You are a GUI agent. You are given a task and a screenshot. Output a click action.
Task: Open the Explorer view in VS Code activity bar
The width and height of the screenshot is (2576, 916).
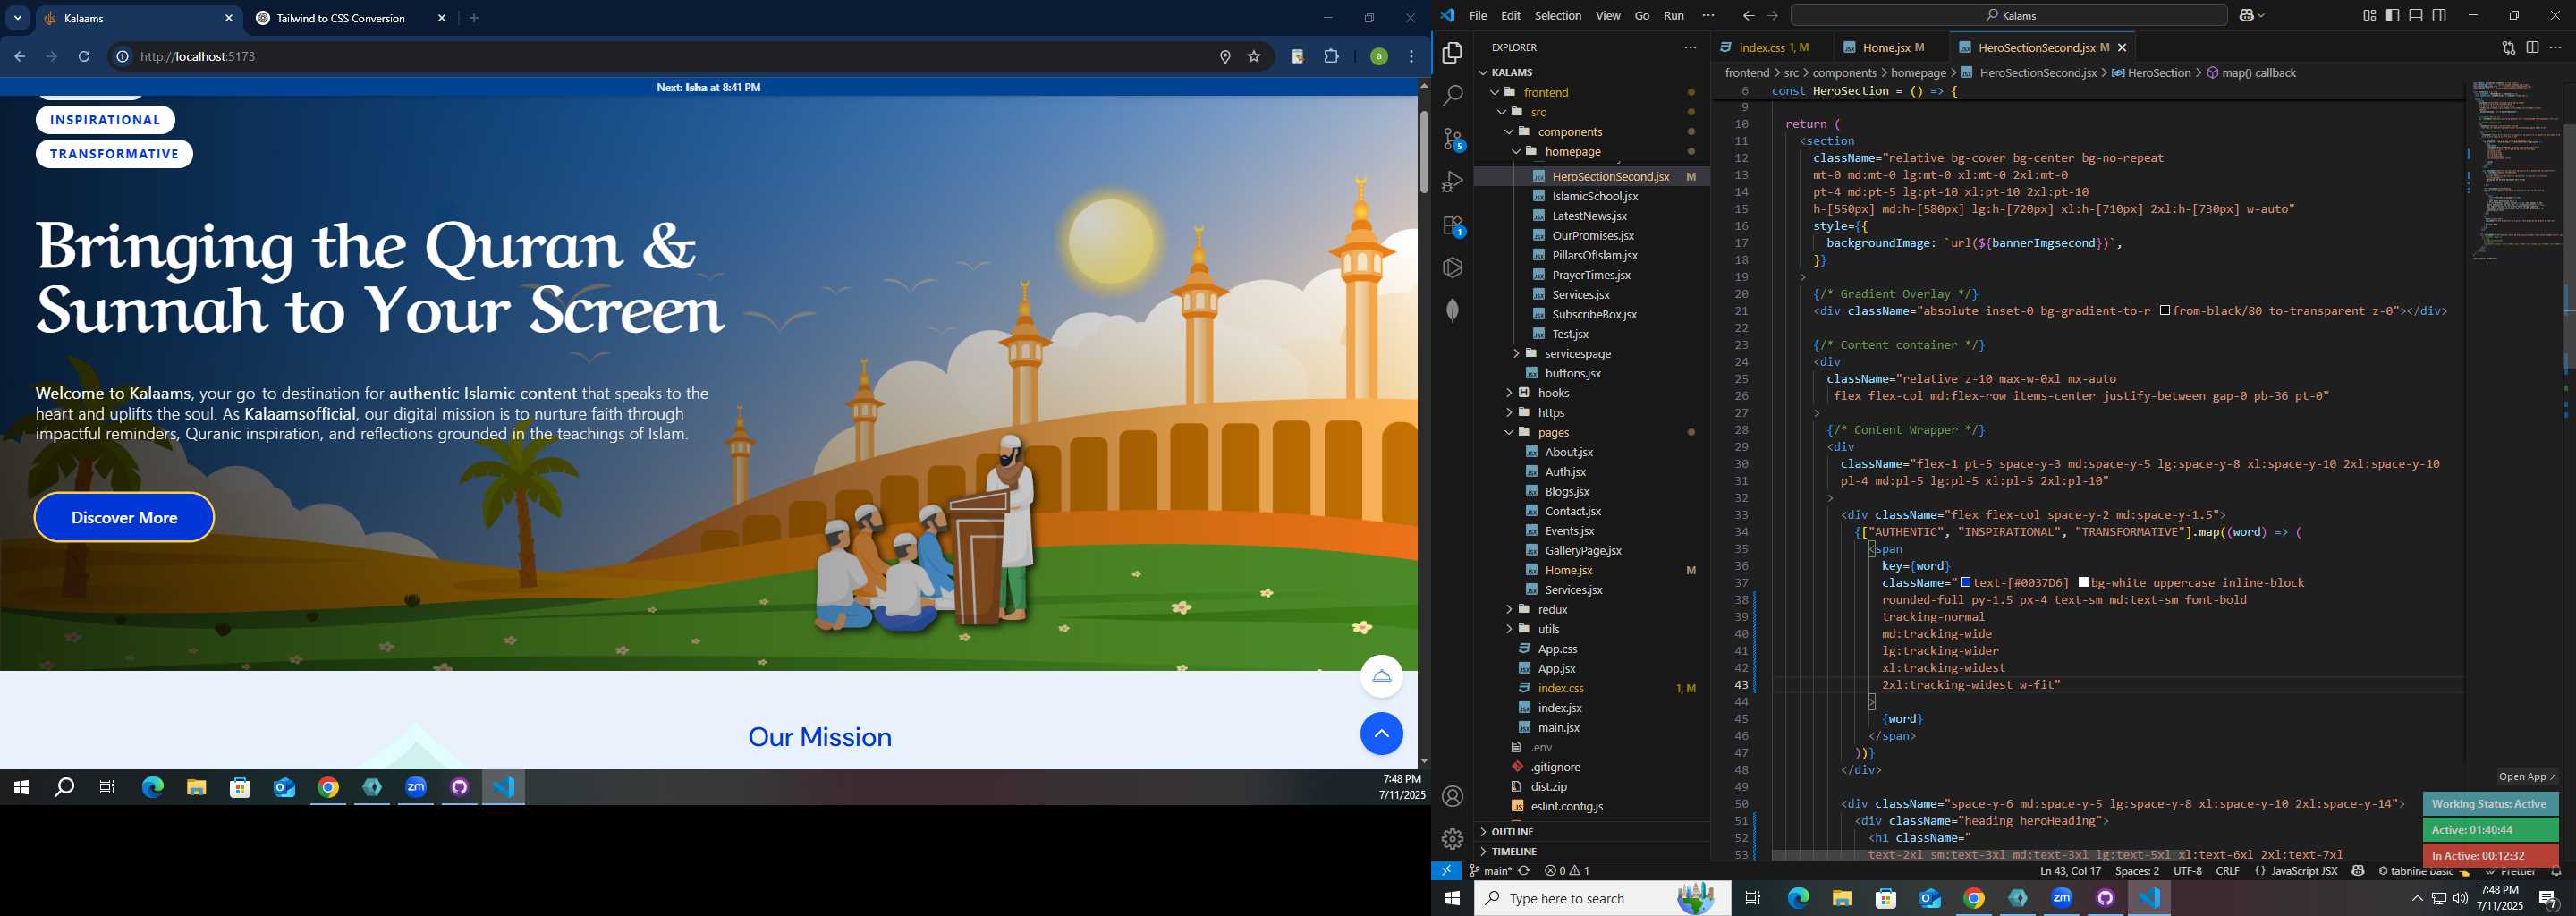point(1452,52)
